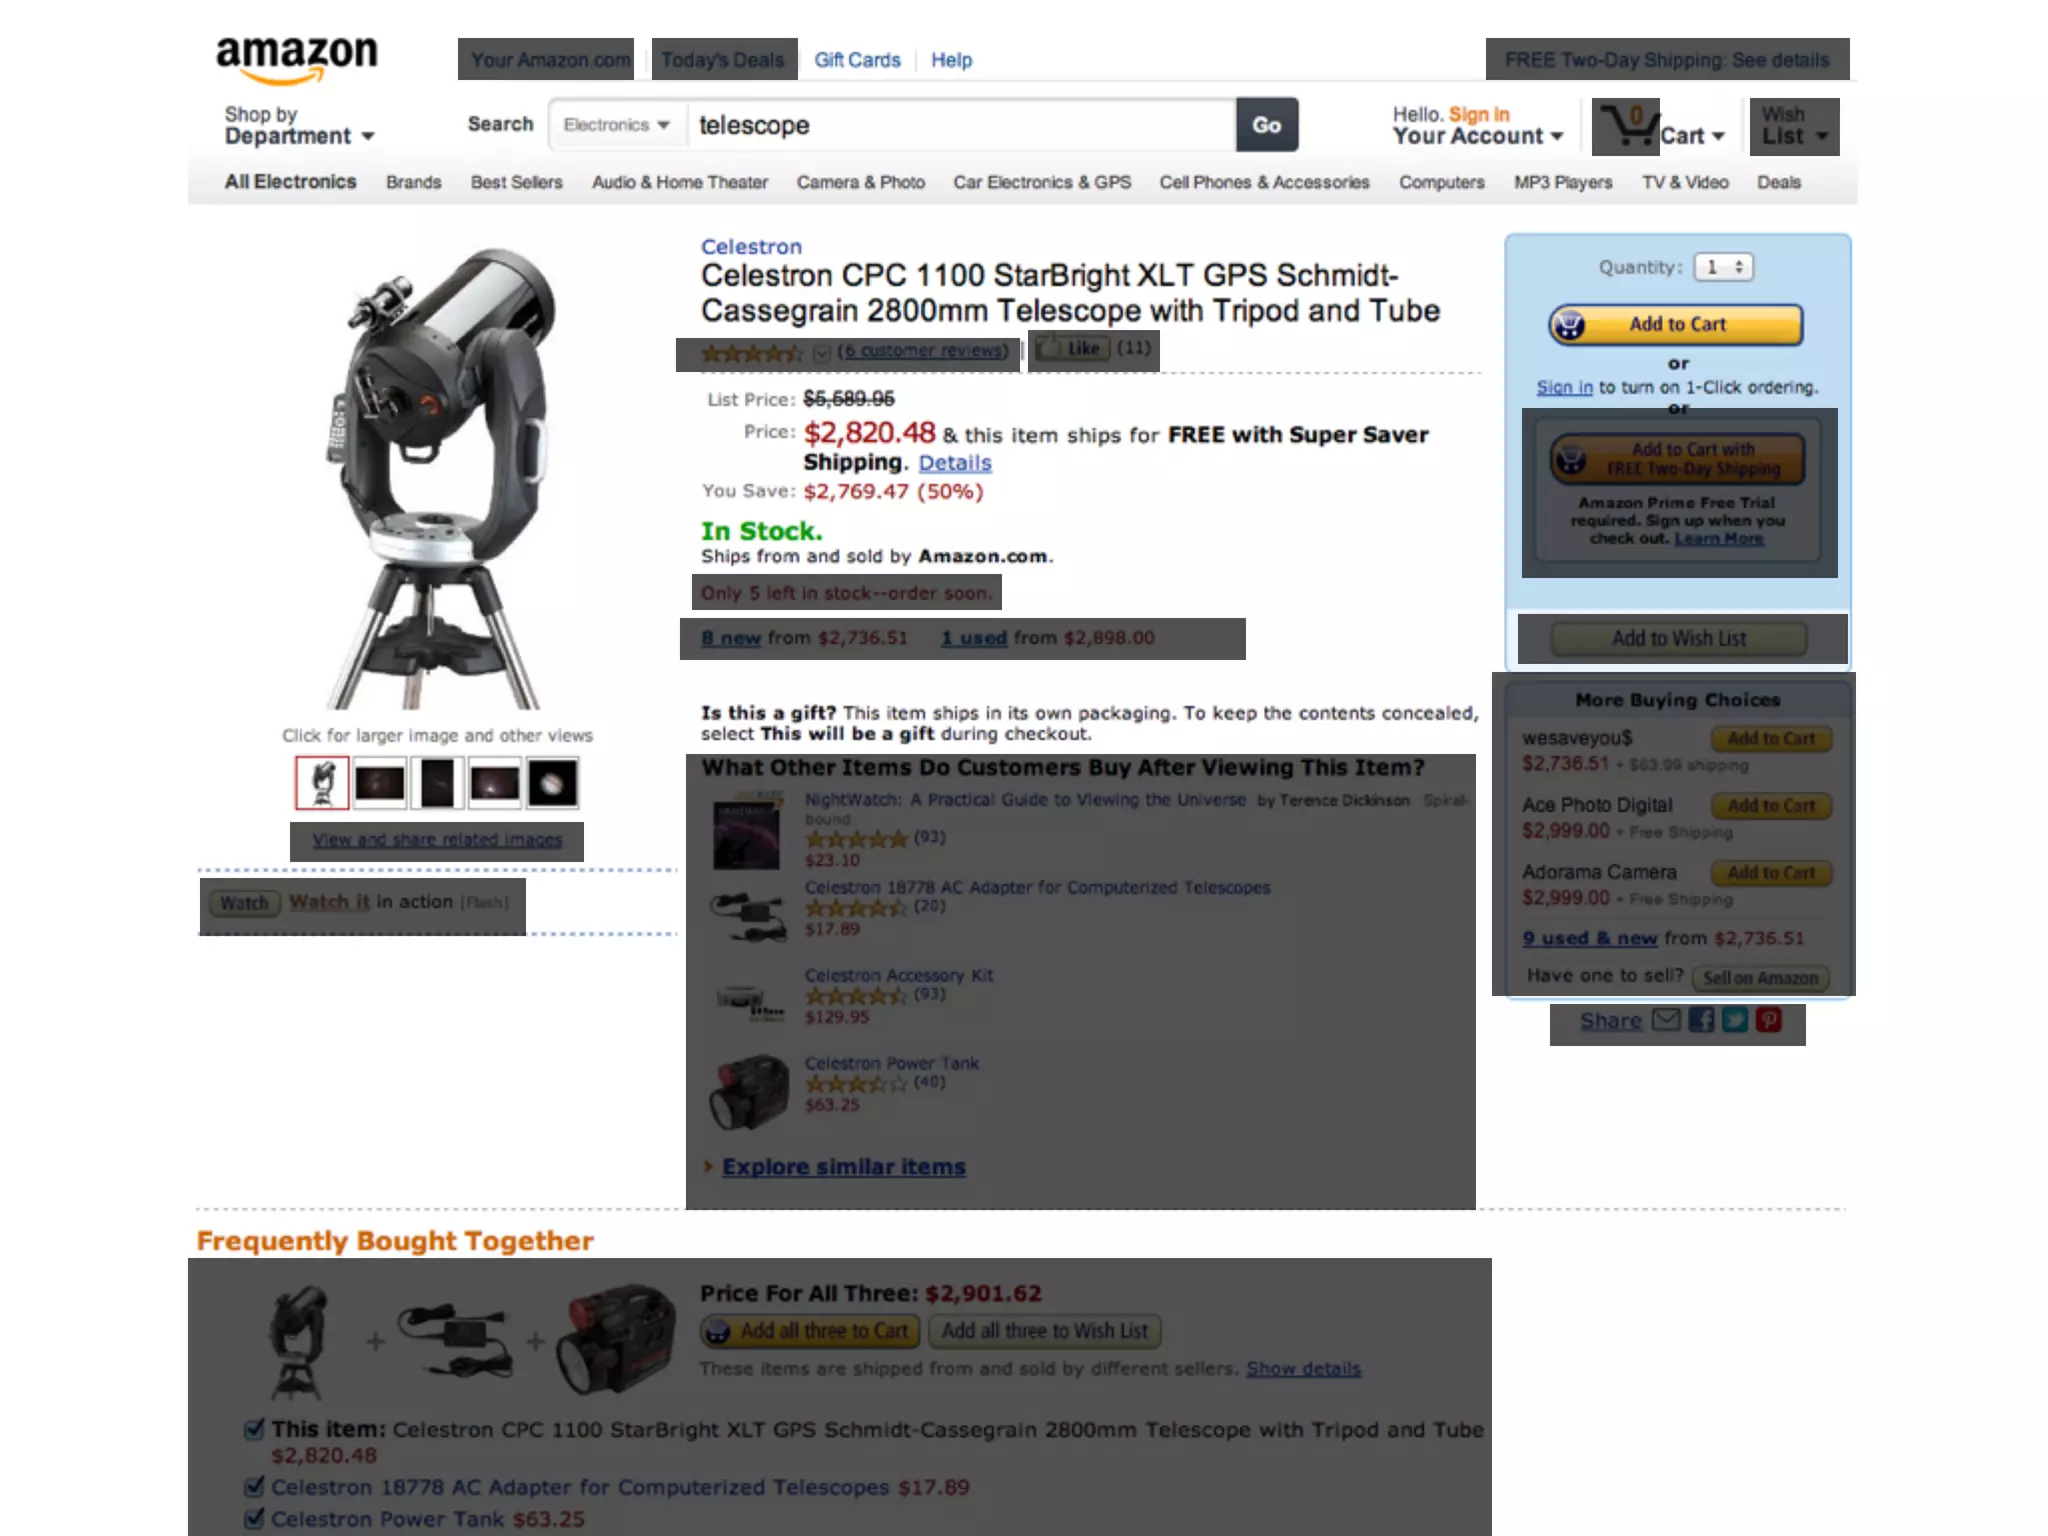Share on Pinterest icon
This screenshot has width=2048, height=1536.
coord(1769,1020)
